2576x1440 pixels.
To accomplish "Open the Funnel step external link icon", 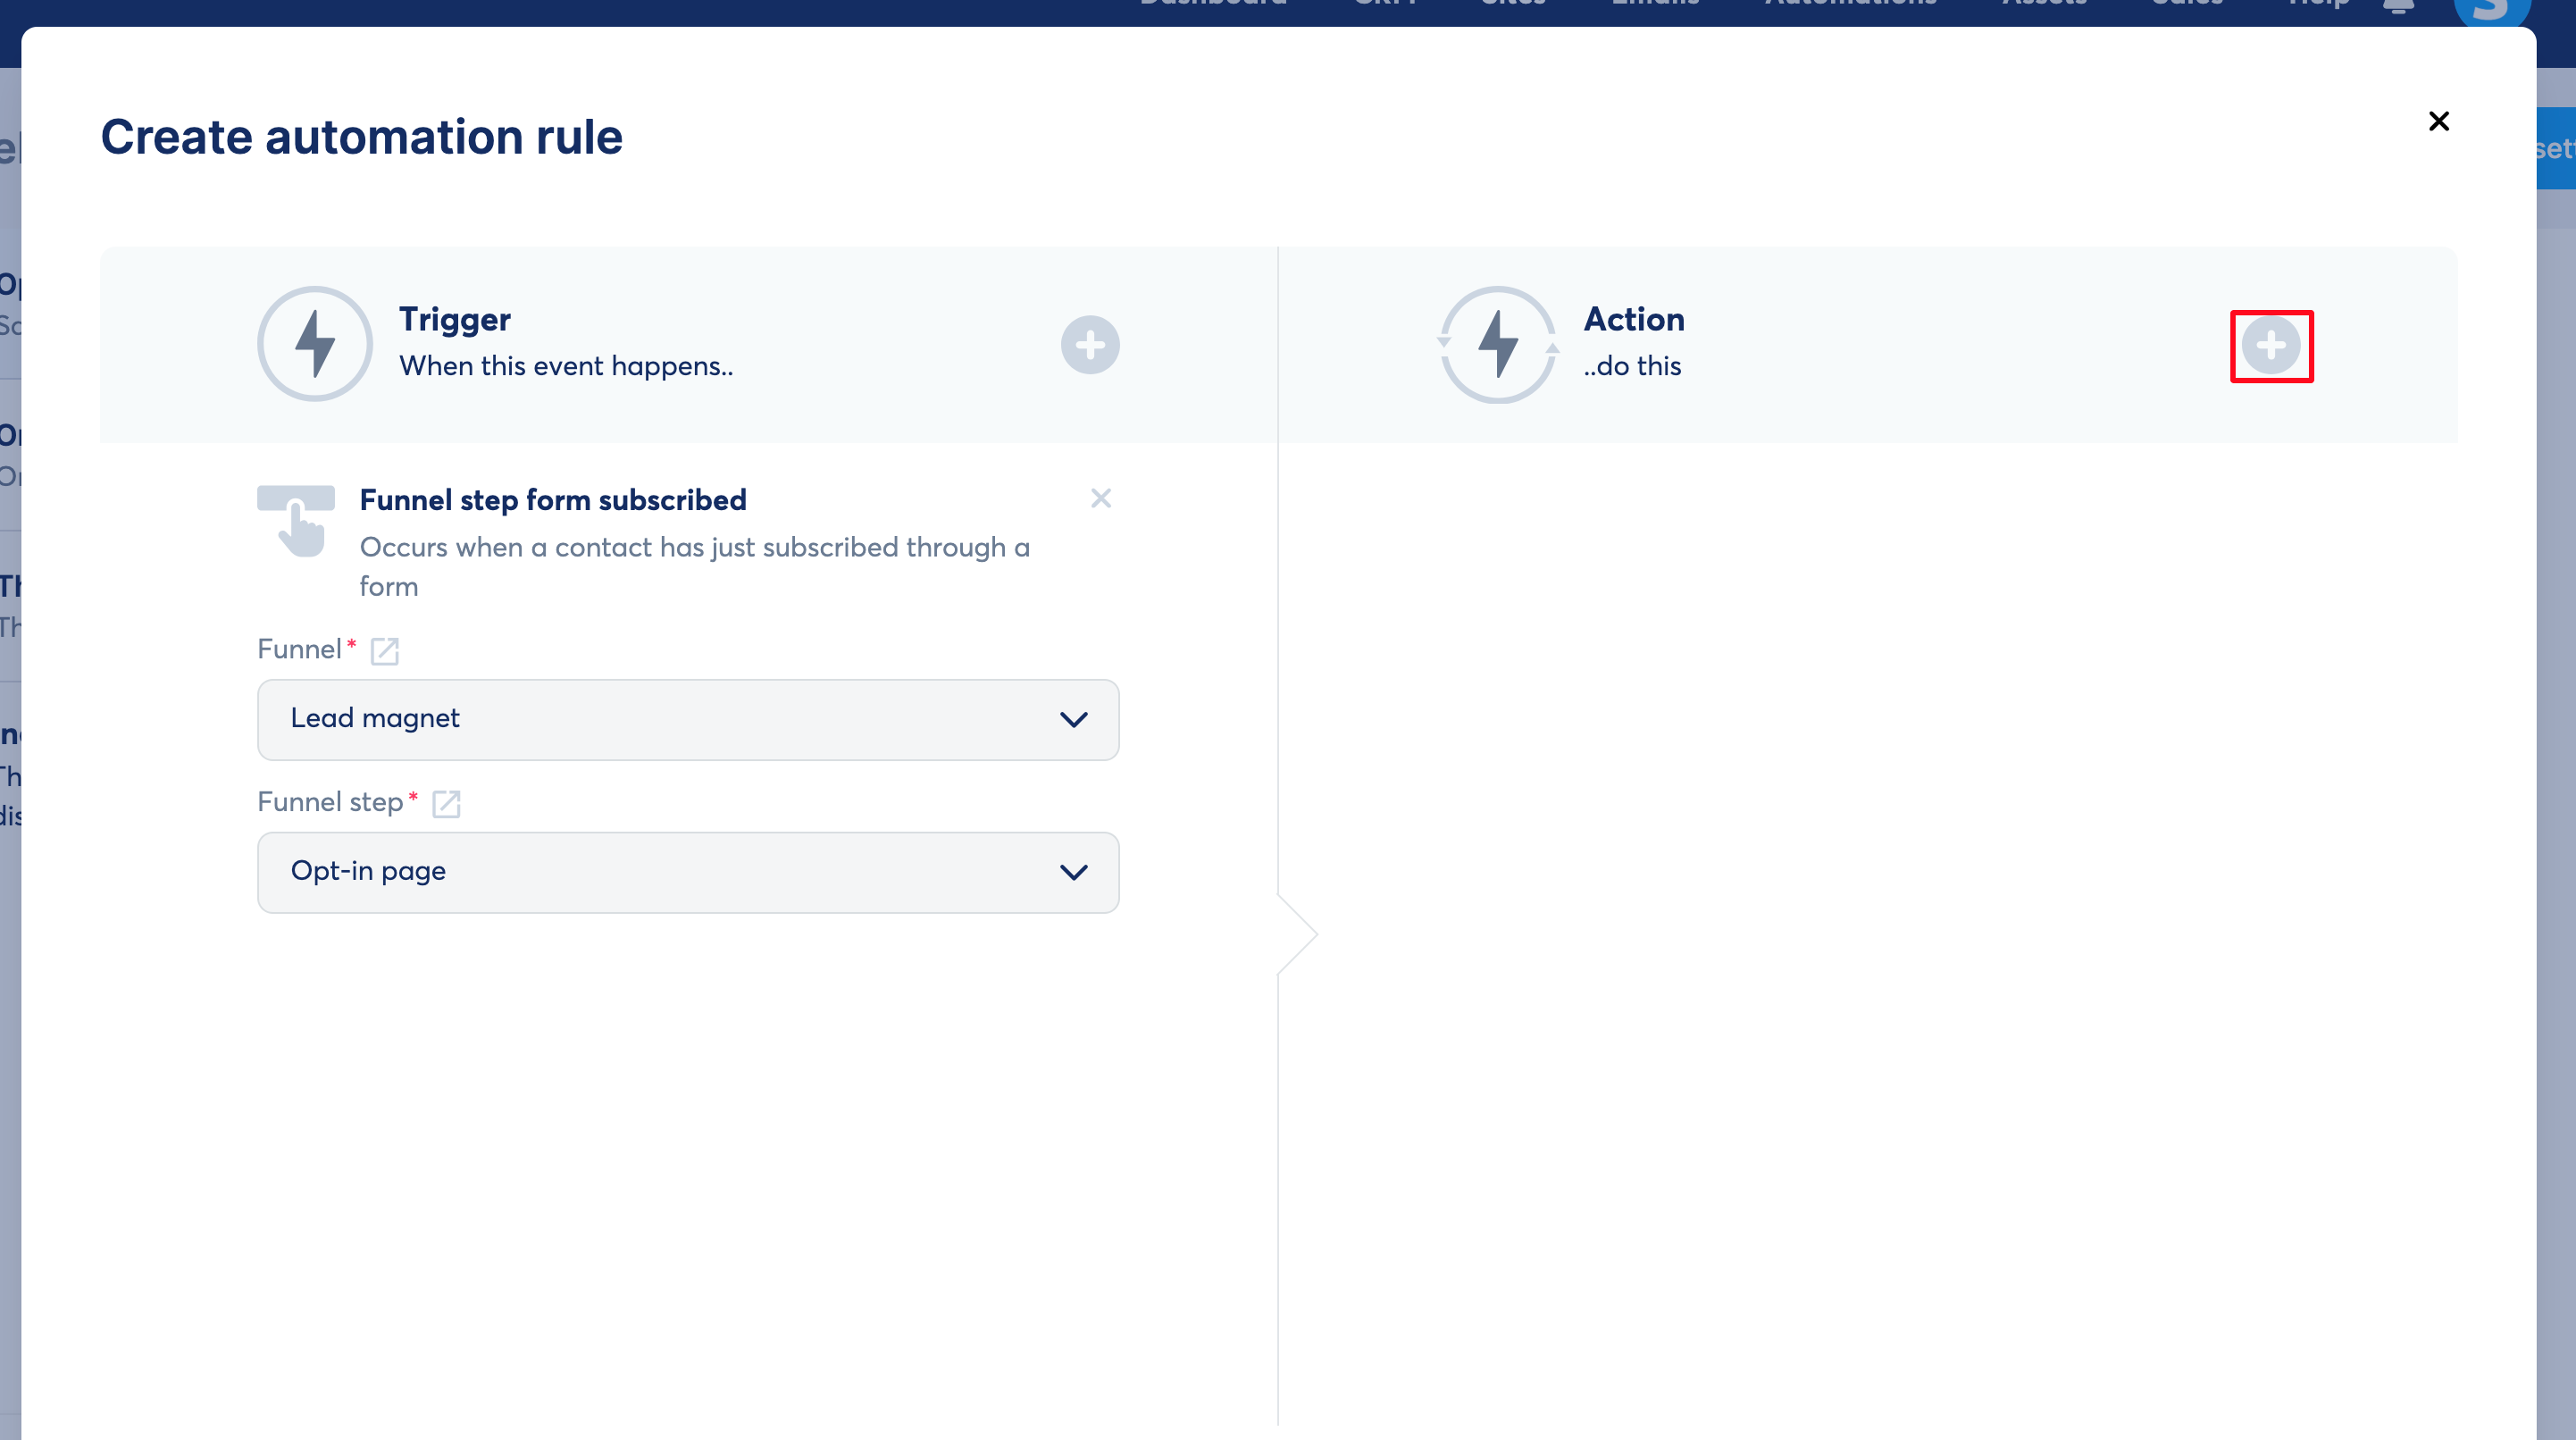I will (446, 804).
